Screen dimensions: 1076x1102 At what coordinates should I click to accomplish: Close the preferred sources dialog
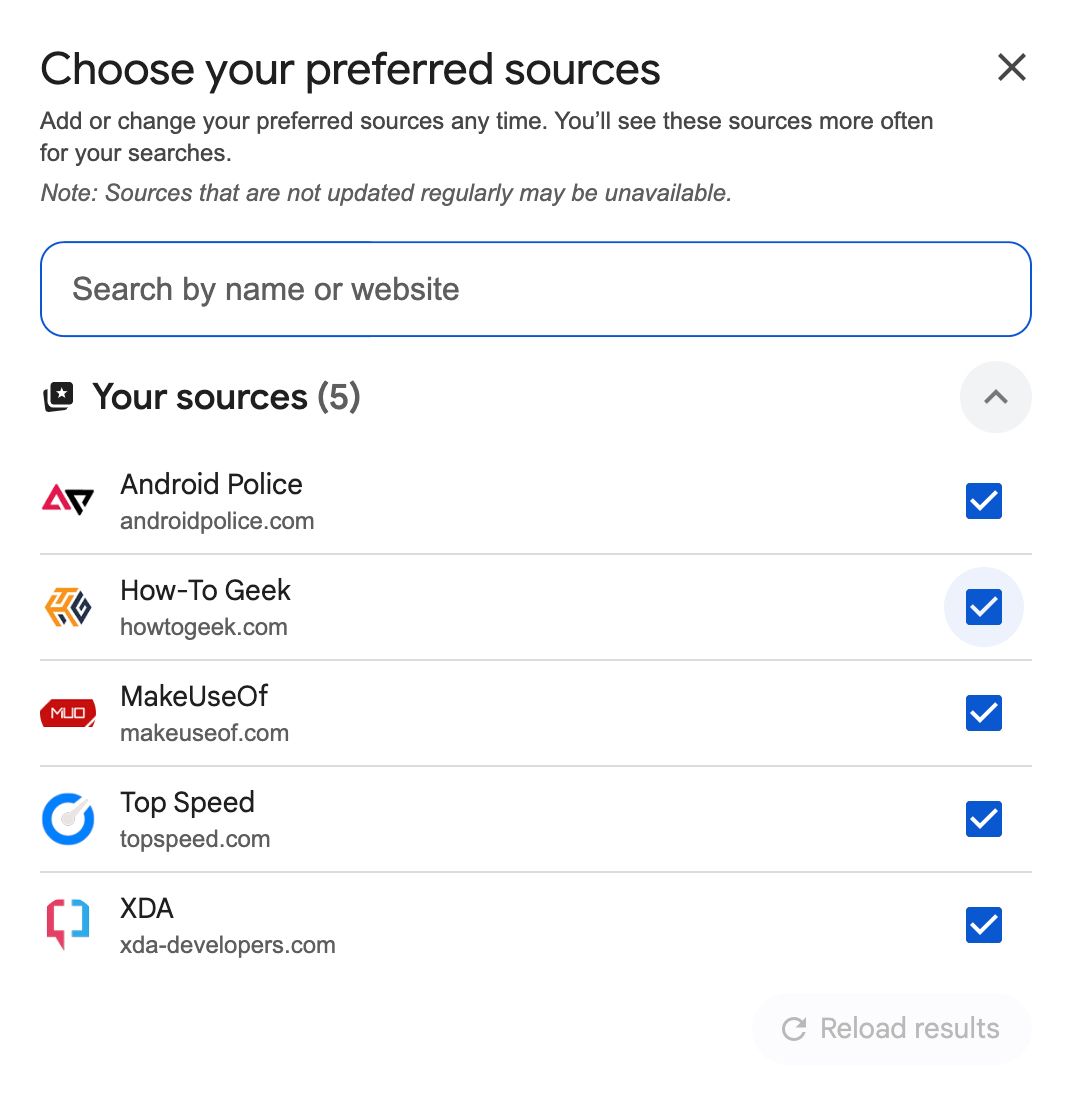tap(1012, 68)
